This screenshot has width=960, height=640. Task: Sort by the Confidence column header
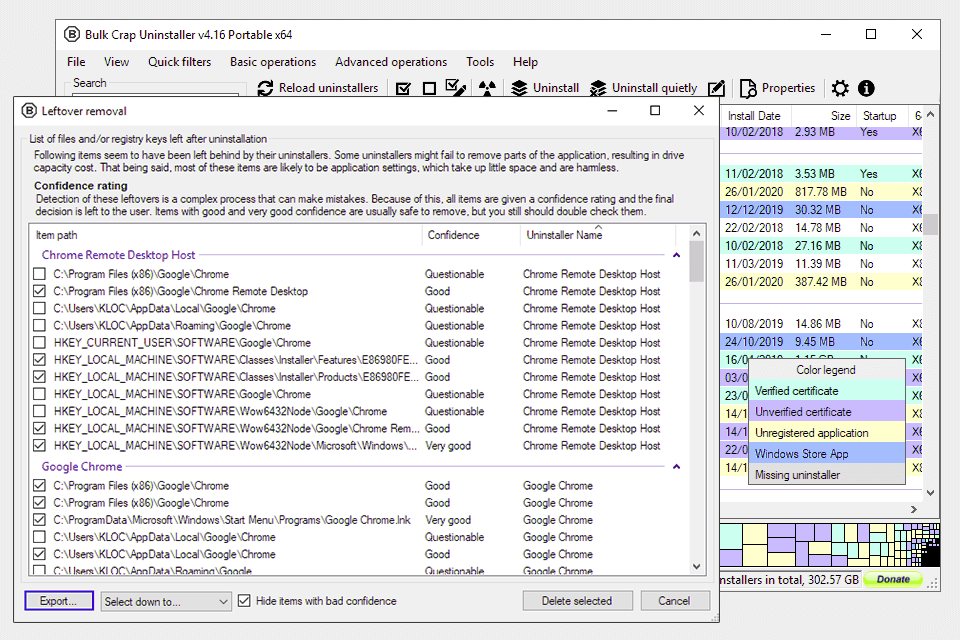tap(471, 235)
